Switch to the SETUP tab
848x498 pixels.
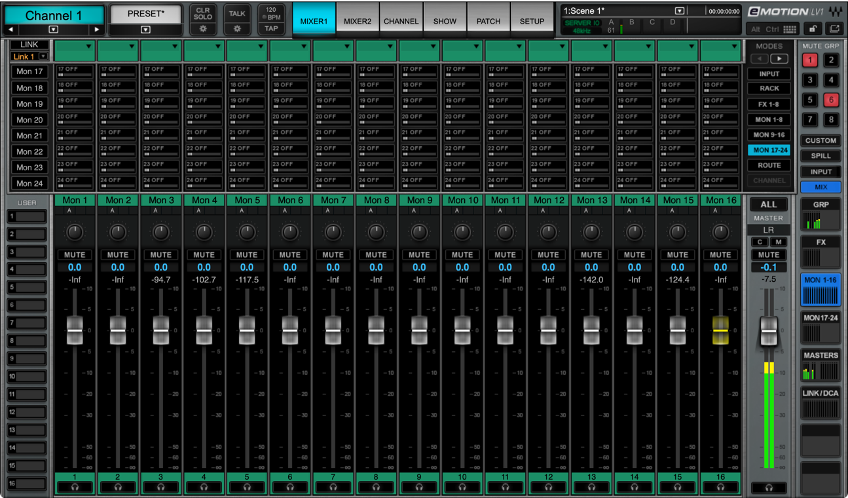tap(532, 21)
